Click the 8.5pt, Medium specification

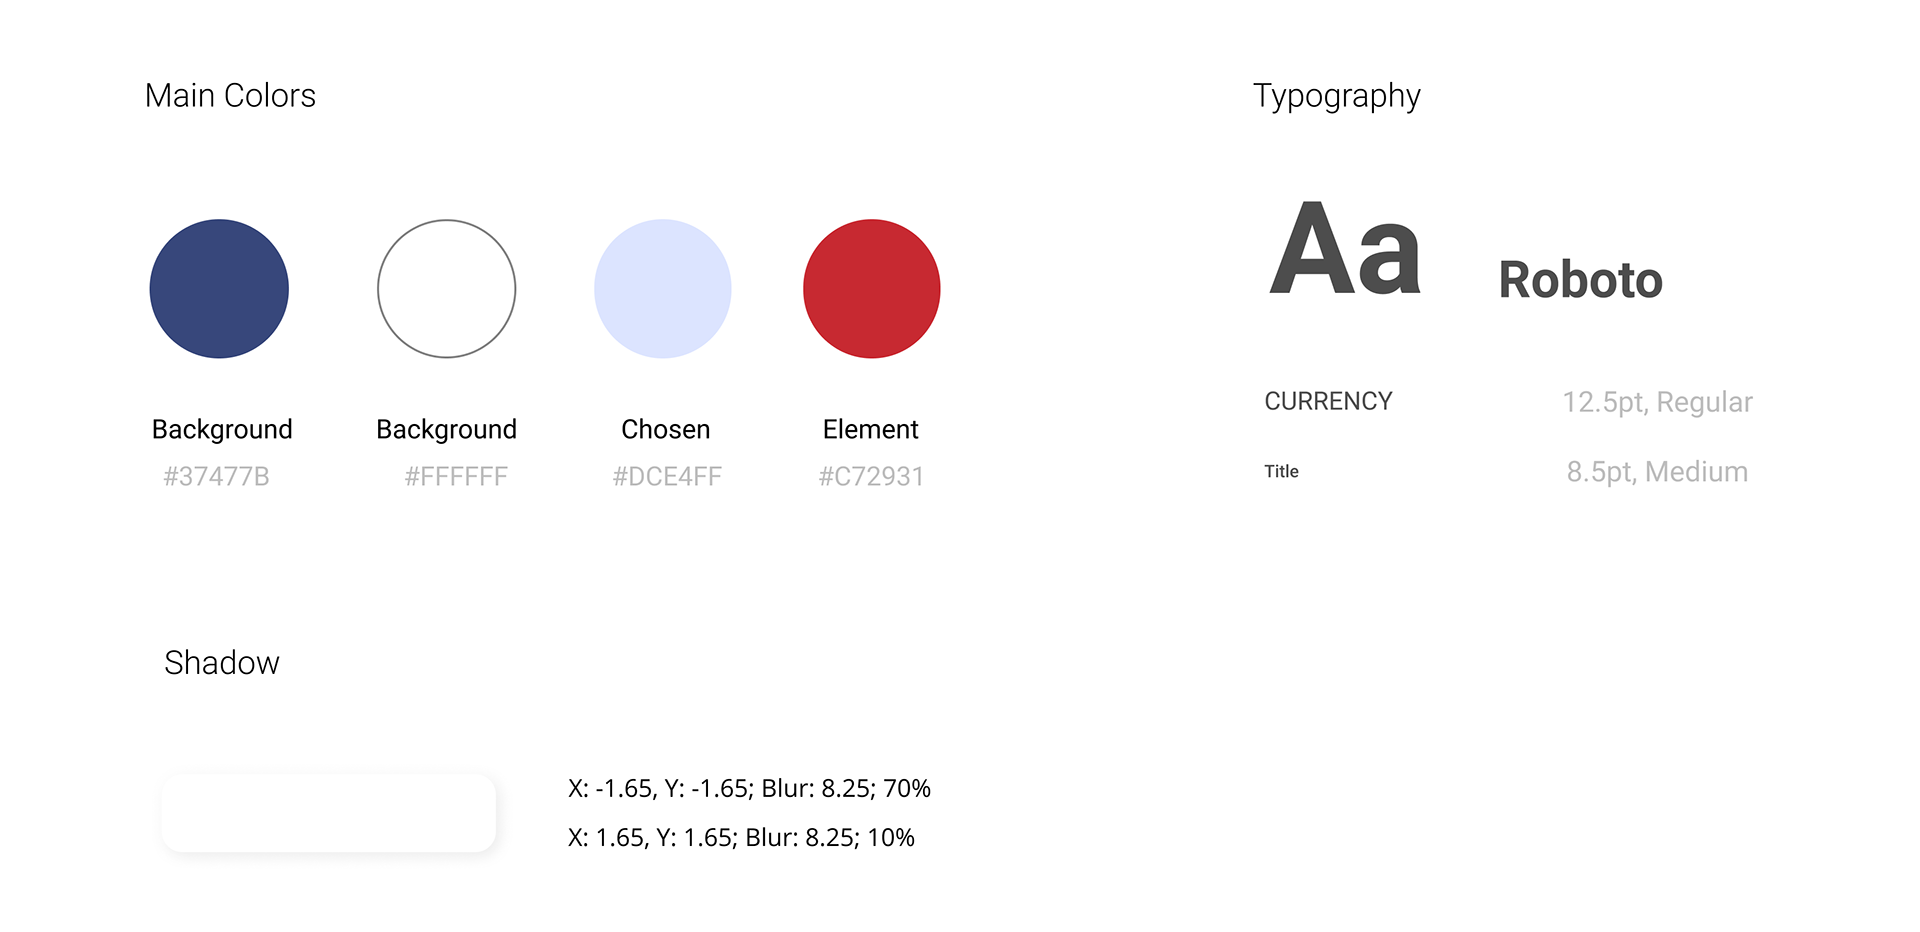pyautogui.click(x=1658, y=472)
